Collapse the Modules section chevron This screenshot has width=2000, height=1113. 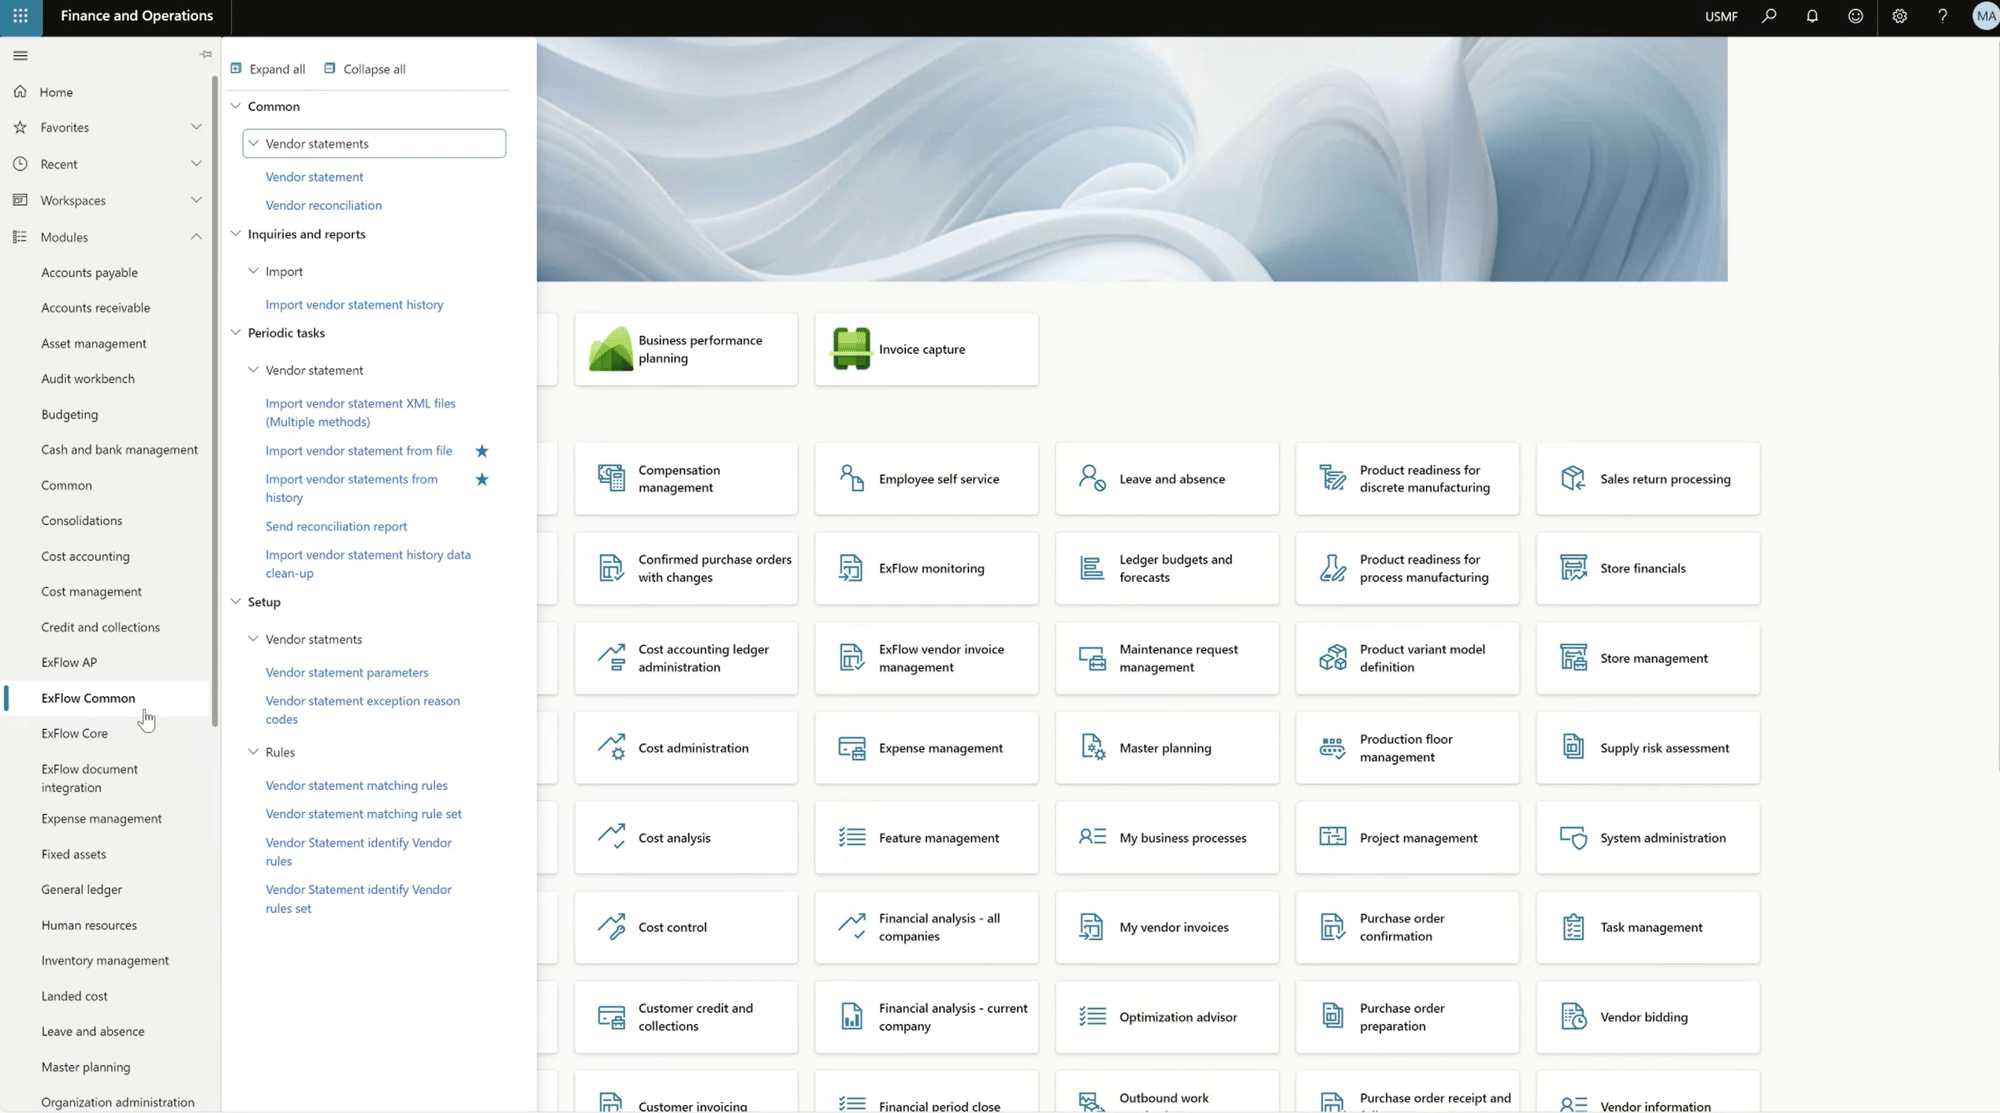196,237
